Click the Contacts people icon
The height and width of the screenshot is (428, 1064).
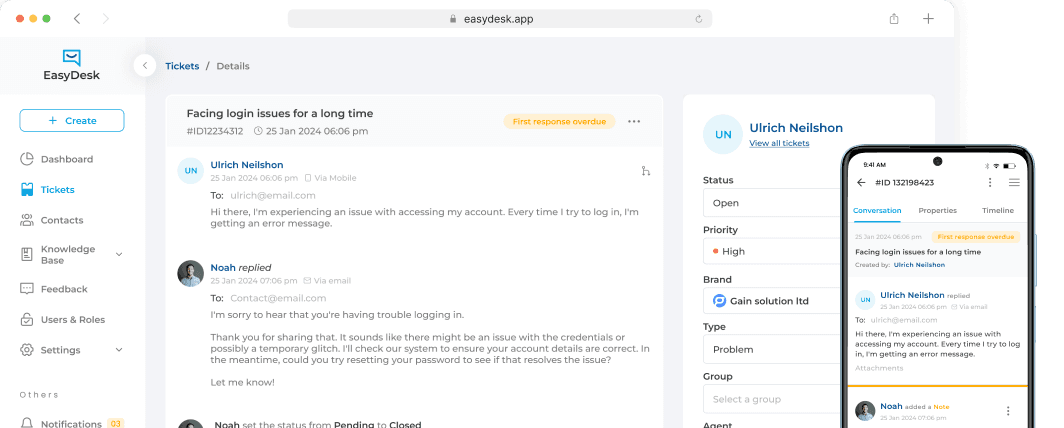tap(26, 220)
